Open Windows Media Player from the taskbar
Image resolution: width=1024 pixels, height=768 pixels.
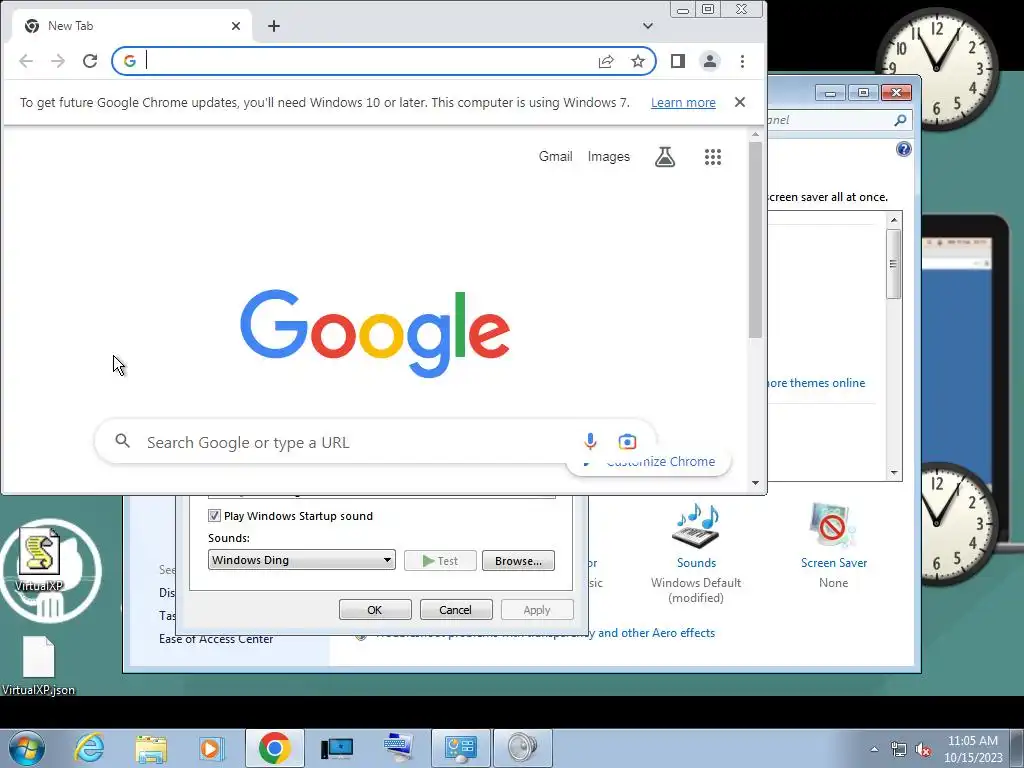212,748
